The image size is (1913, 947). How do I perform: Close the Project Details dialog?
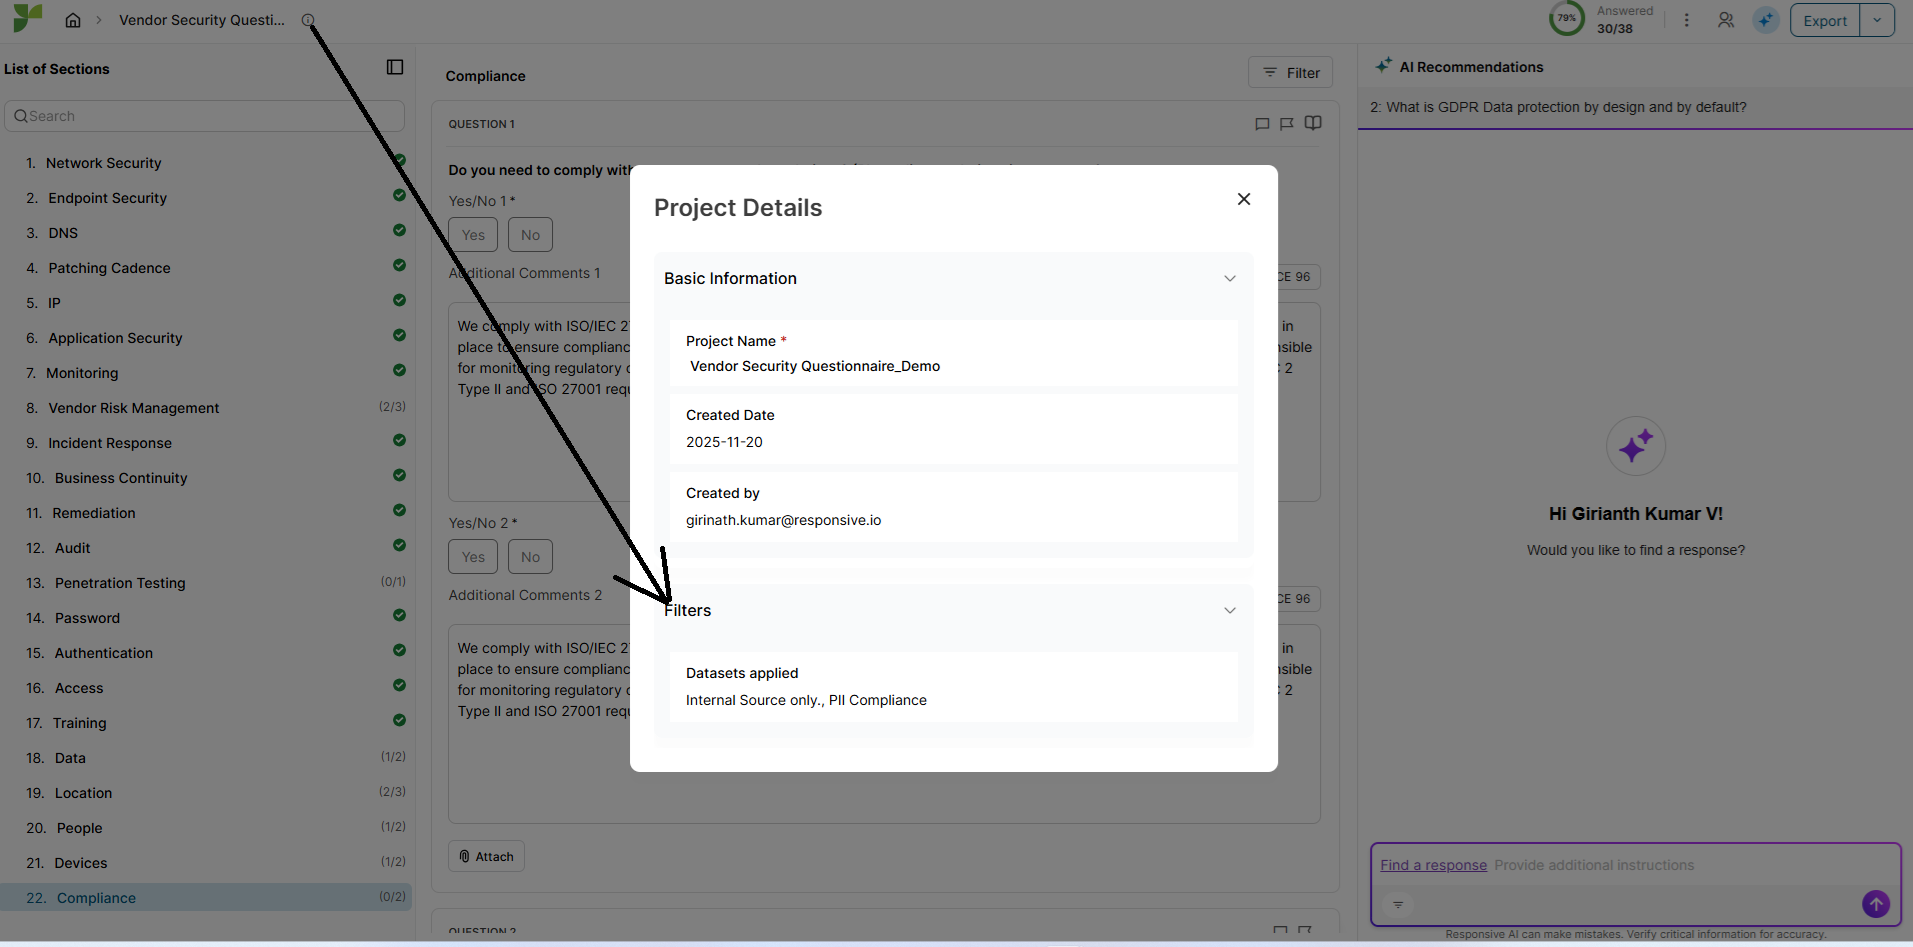point(1244,199)
